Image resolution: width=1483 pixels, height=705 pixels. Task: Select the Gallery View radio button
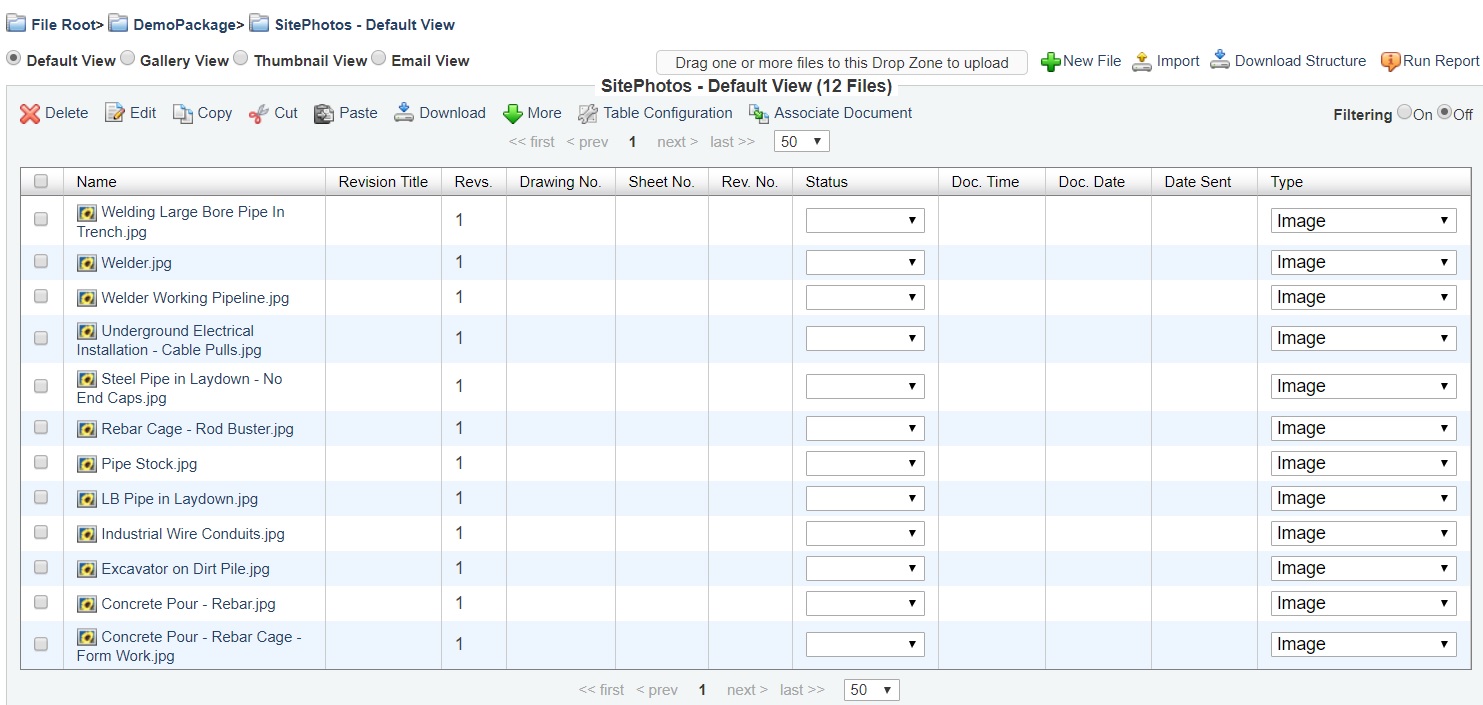(127, 59)
